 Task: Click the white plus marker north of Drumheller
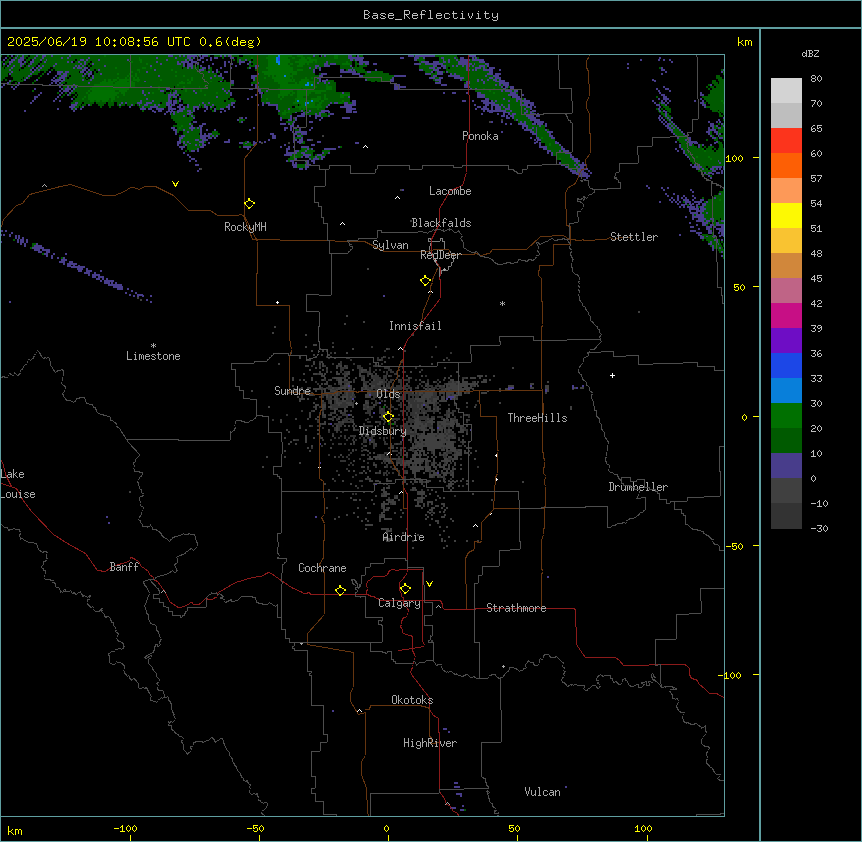(612, 375)
